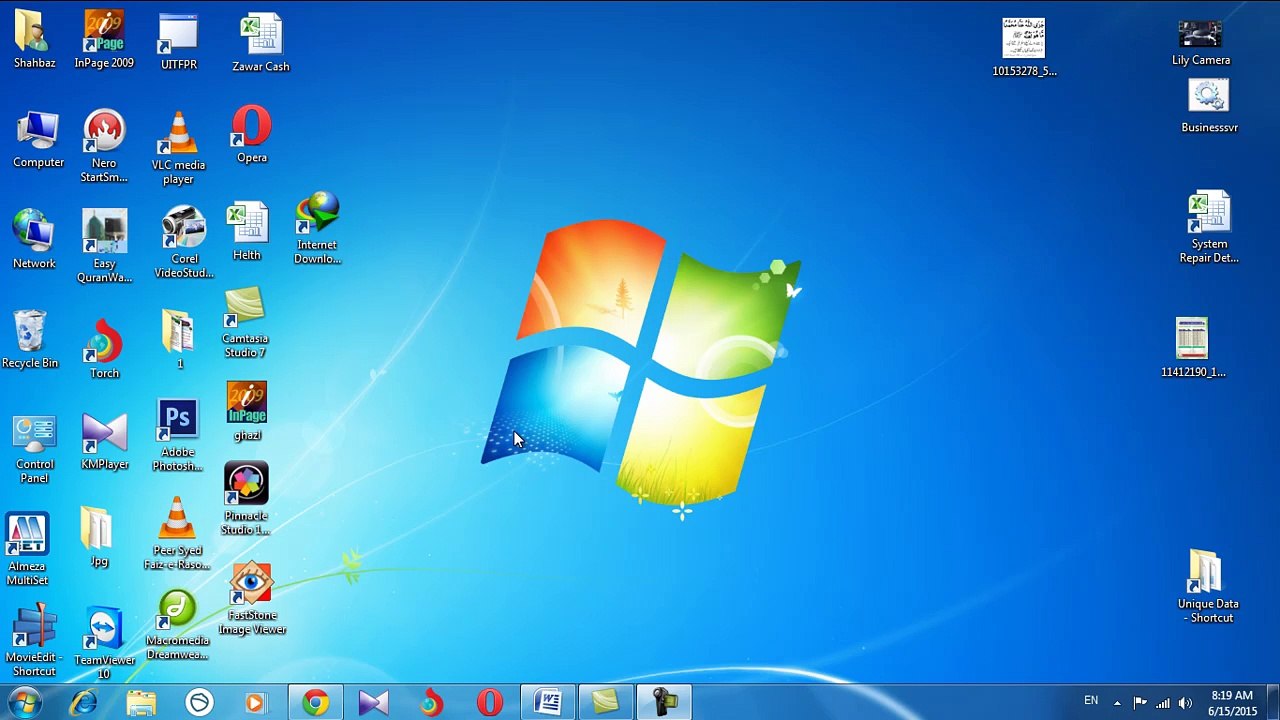The width and height of the screenshot is (1280, 720).
Task: Select the Almeza MultiSet icon
Action: pyautogui.click(x=27, y=550)
